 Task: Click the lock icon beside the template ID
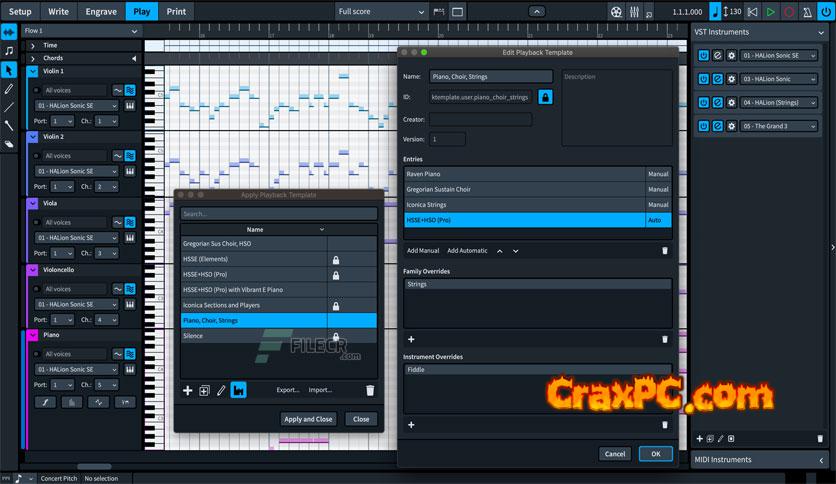(545, 97)
